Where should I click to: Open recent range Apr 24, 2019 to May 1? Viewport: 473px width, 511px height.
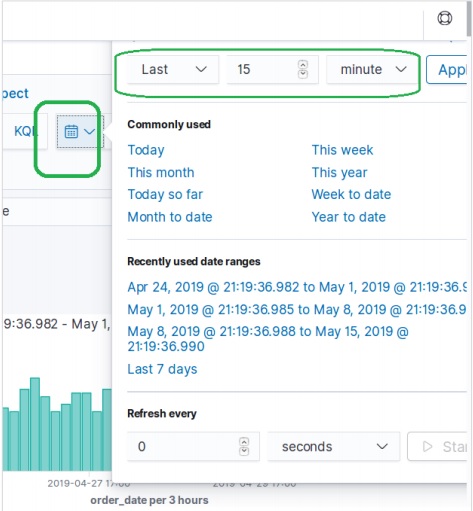pos(297,287)
